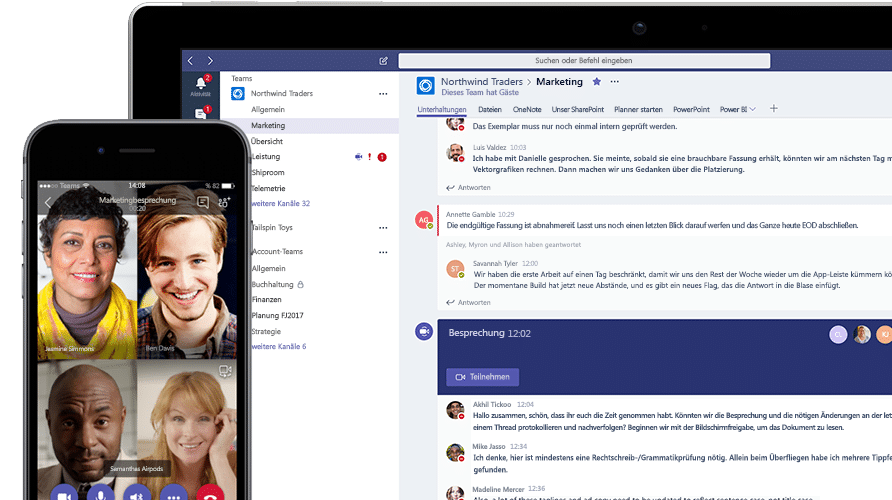Image resolution: width=892 pixels, height=500 pixels.
Task: Expand the tab overflow chevron after Power BI
Action: coord(753,109)
